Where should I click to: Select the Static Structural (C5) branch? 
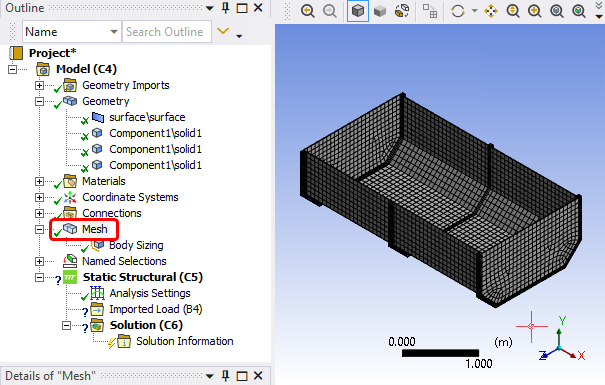coord(142,277)
